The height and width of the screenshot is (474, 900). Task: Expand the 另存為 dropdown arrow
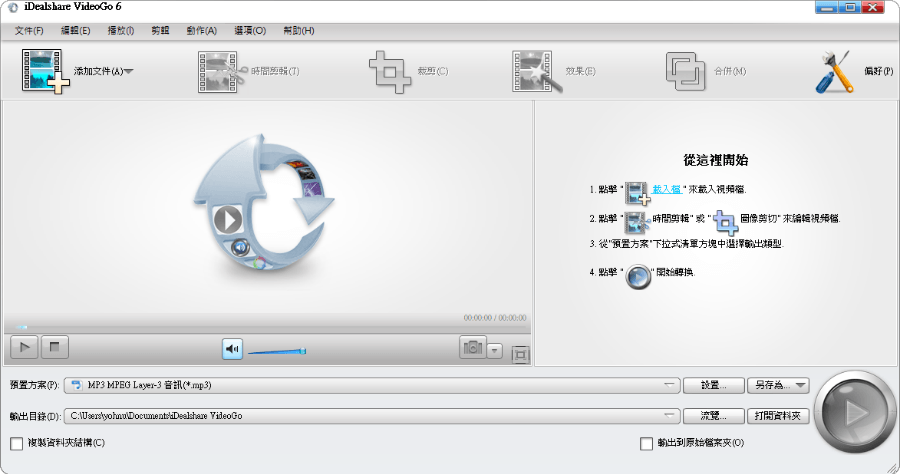point(801,385)
